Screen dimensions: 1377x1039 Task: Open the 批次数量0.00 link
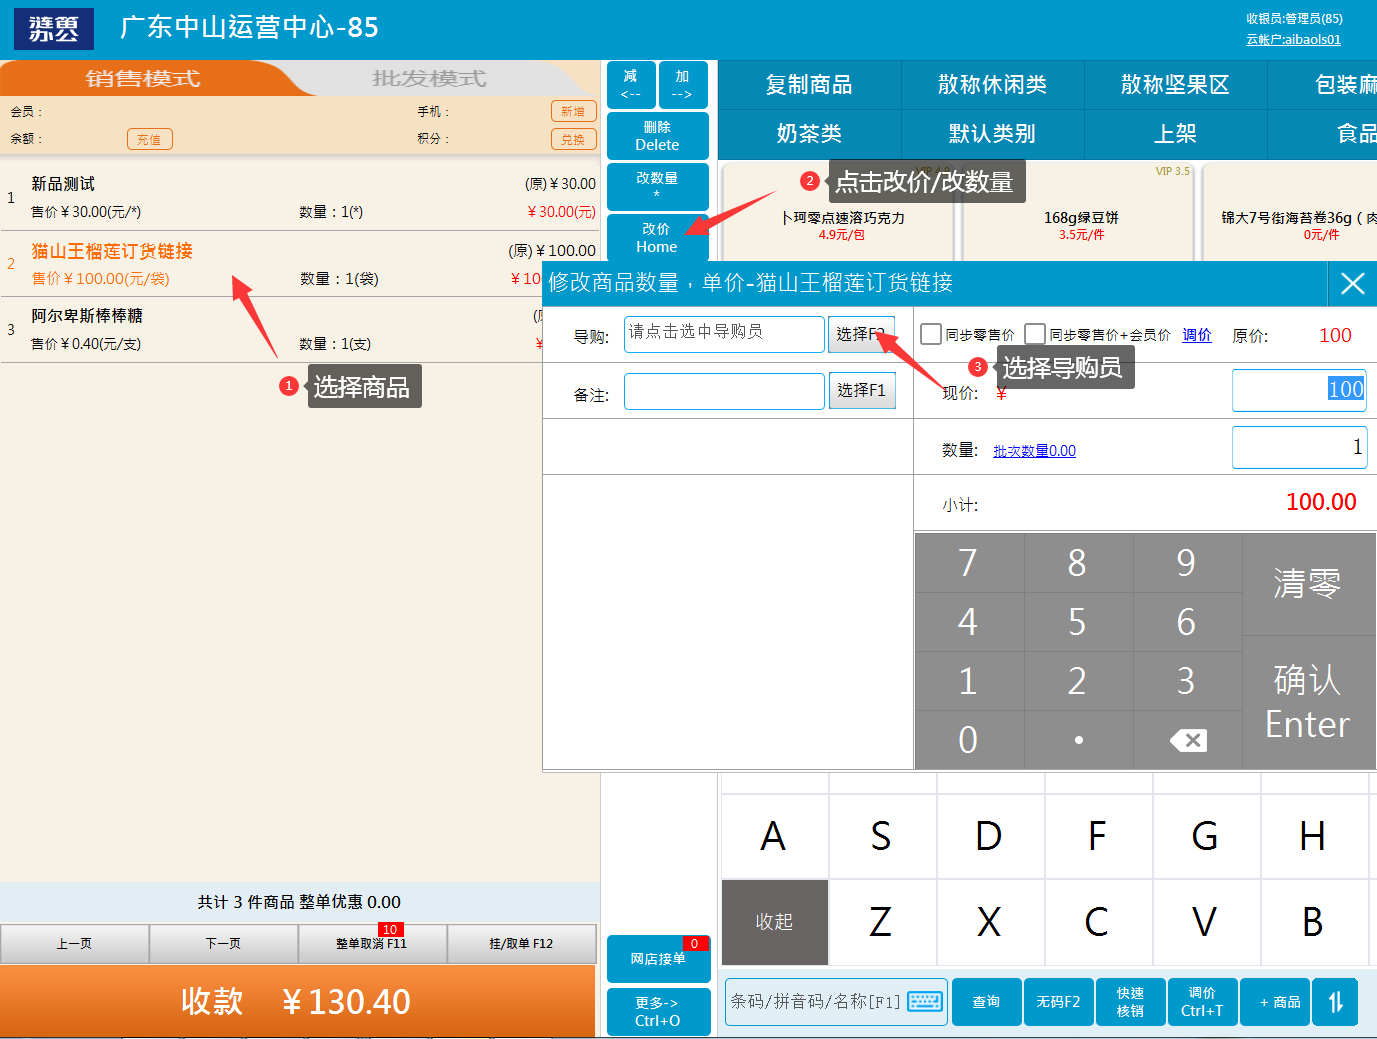[x=1034, y=451]
